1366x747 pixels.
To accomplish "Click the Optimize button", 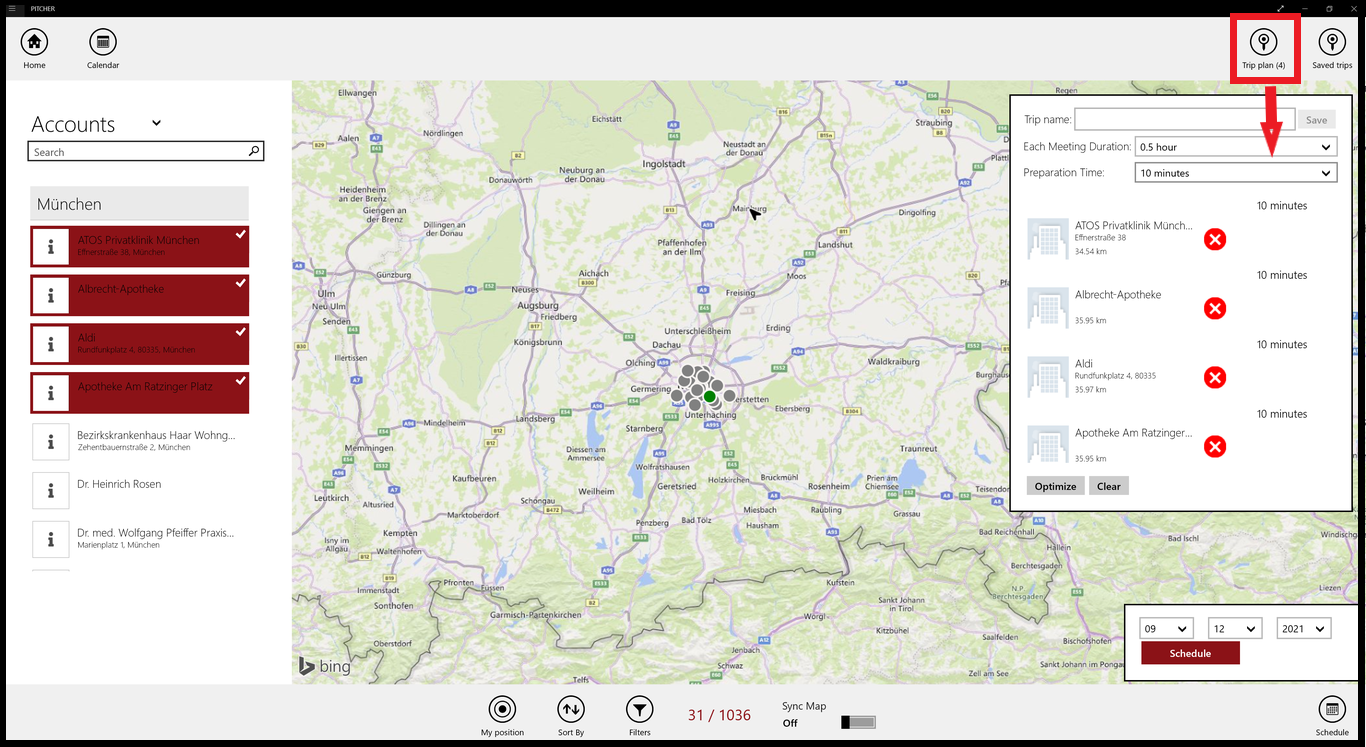I will [x=1055, y=486].
